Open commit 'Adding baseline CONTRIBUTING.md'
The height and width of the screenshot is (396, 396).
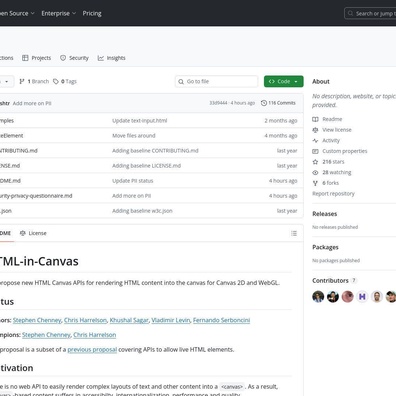[x=155, y=151]
